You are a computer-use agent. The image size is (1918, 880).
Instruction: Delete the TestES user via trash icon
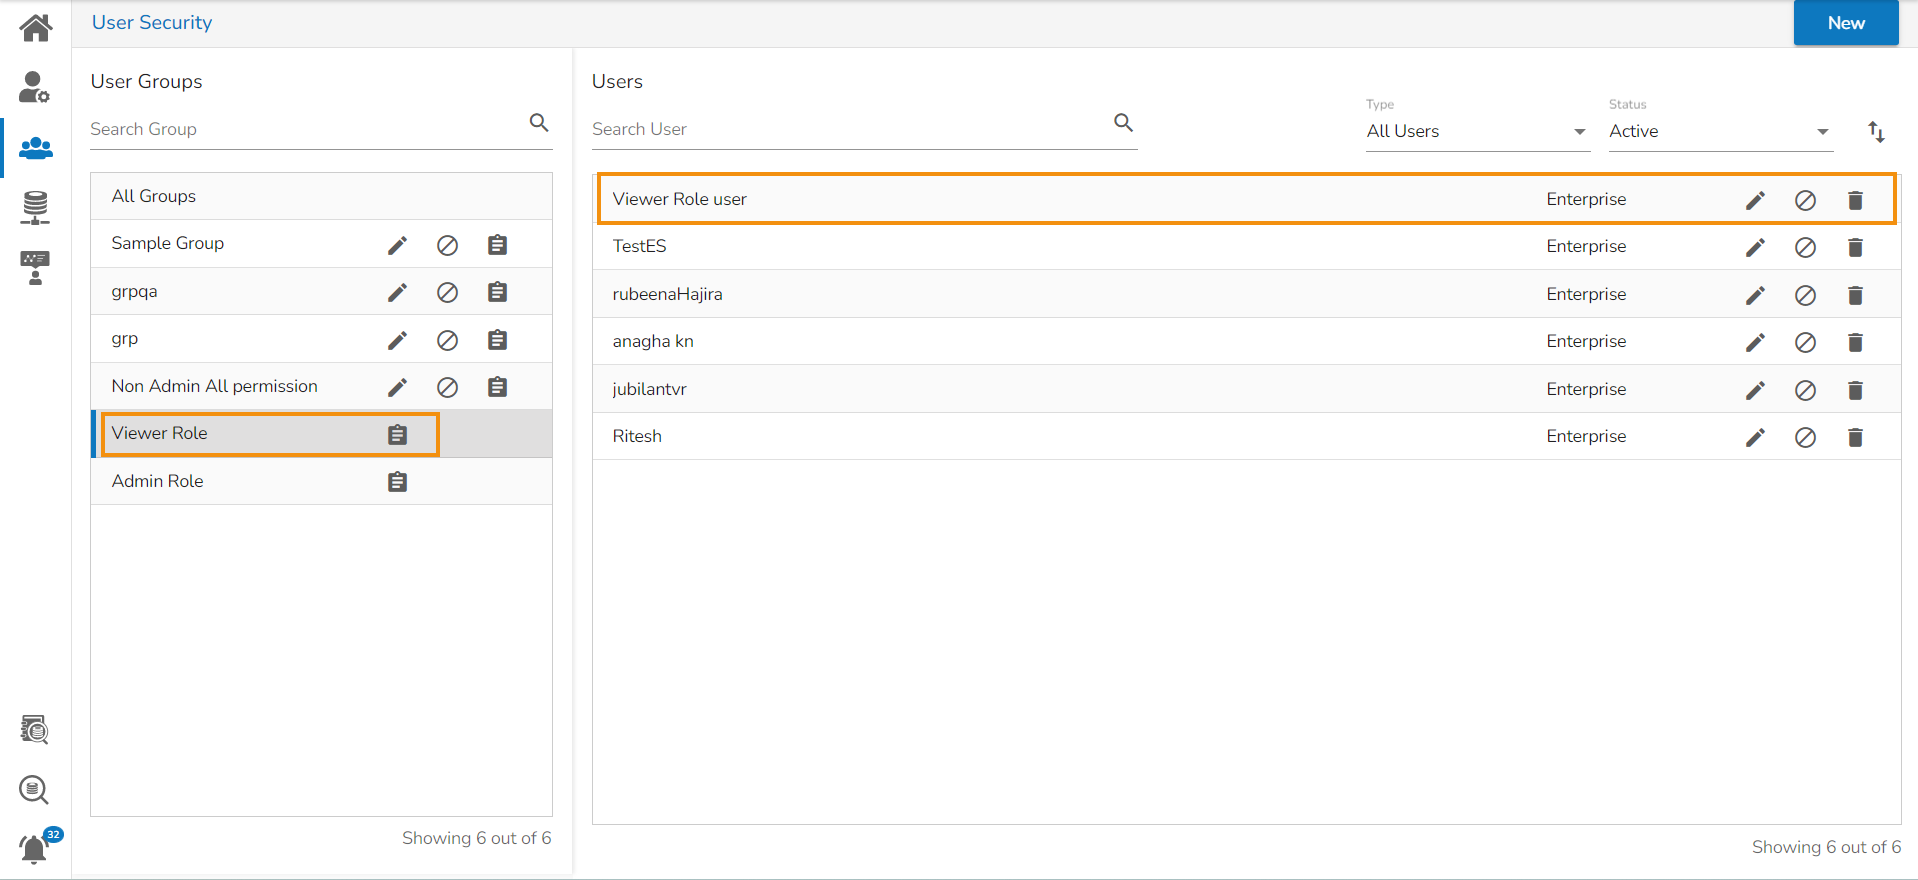point(1855,247)
